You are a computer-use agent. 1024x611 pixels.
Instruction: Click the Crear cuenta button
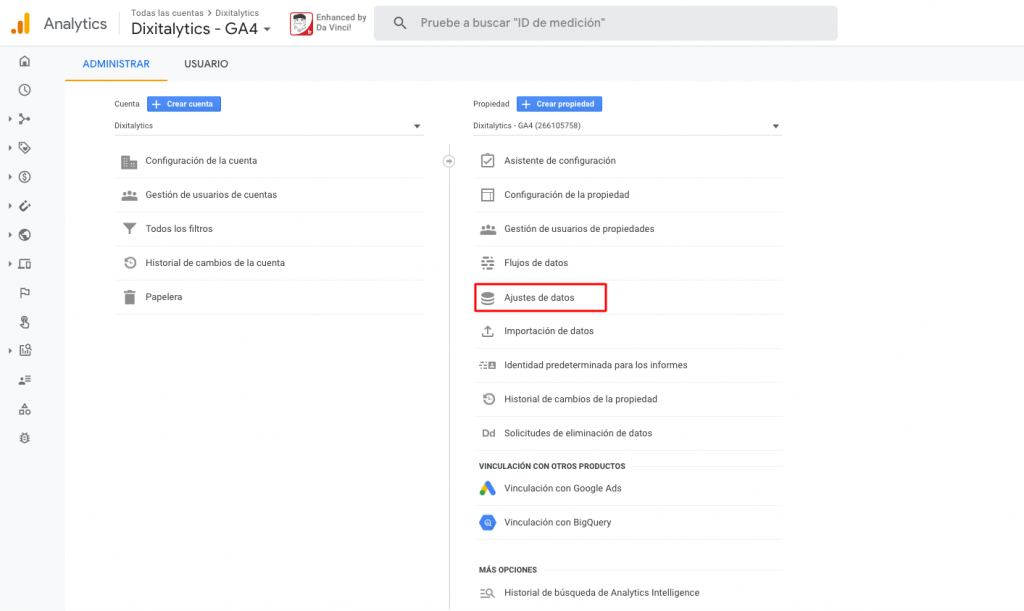point(184,104)
